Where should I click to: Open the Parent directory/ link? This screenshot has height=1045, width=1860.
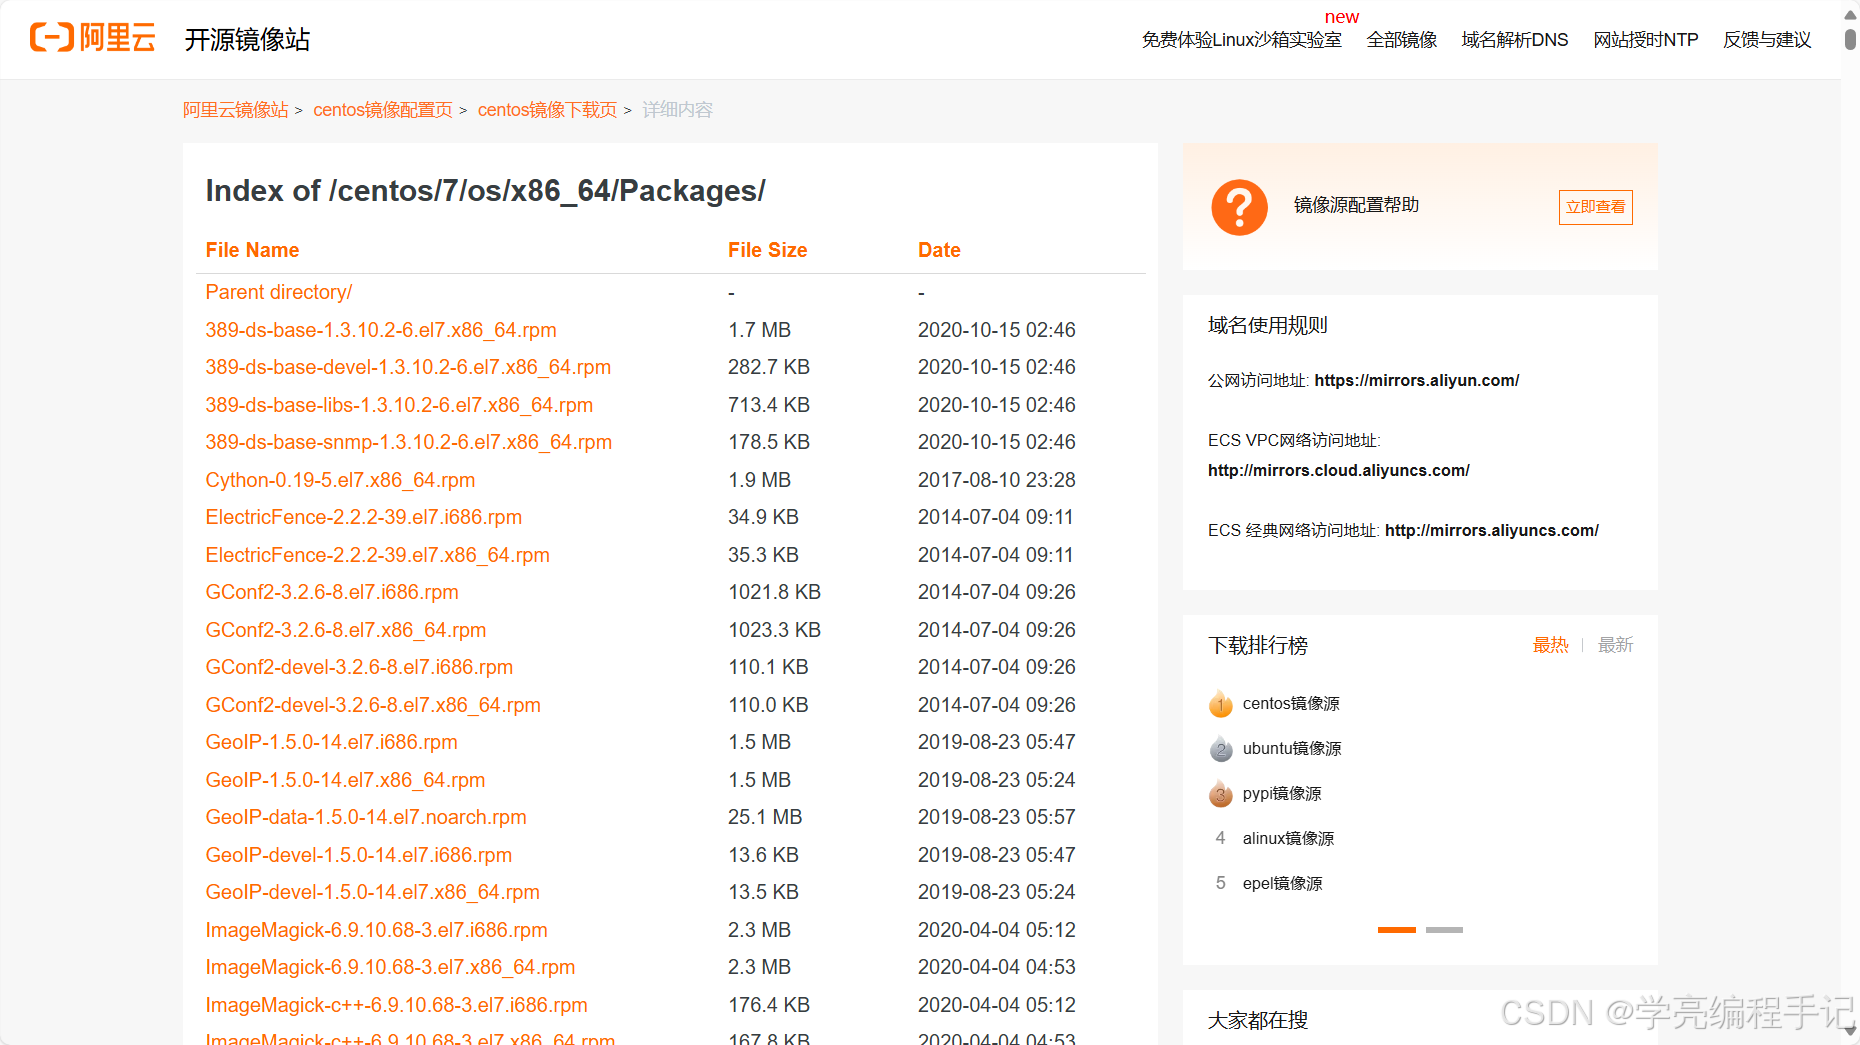tap(278, 292)
